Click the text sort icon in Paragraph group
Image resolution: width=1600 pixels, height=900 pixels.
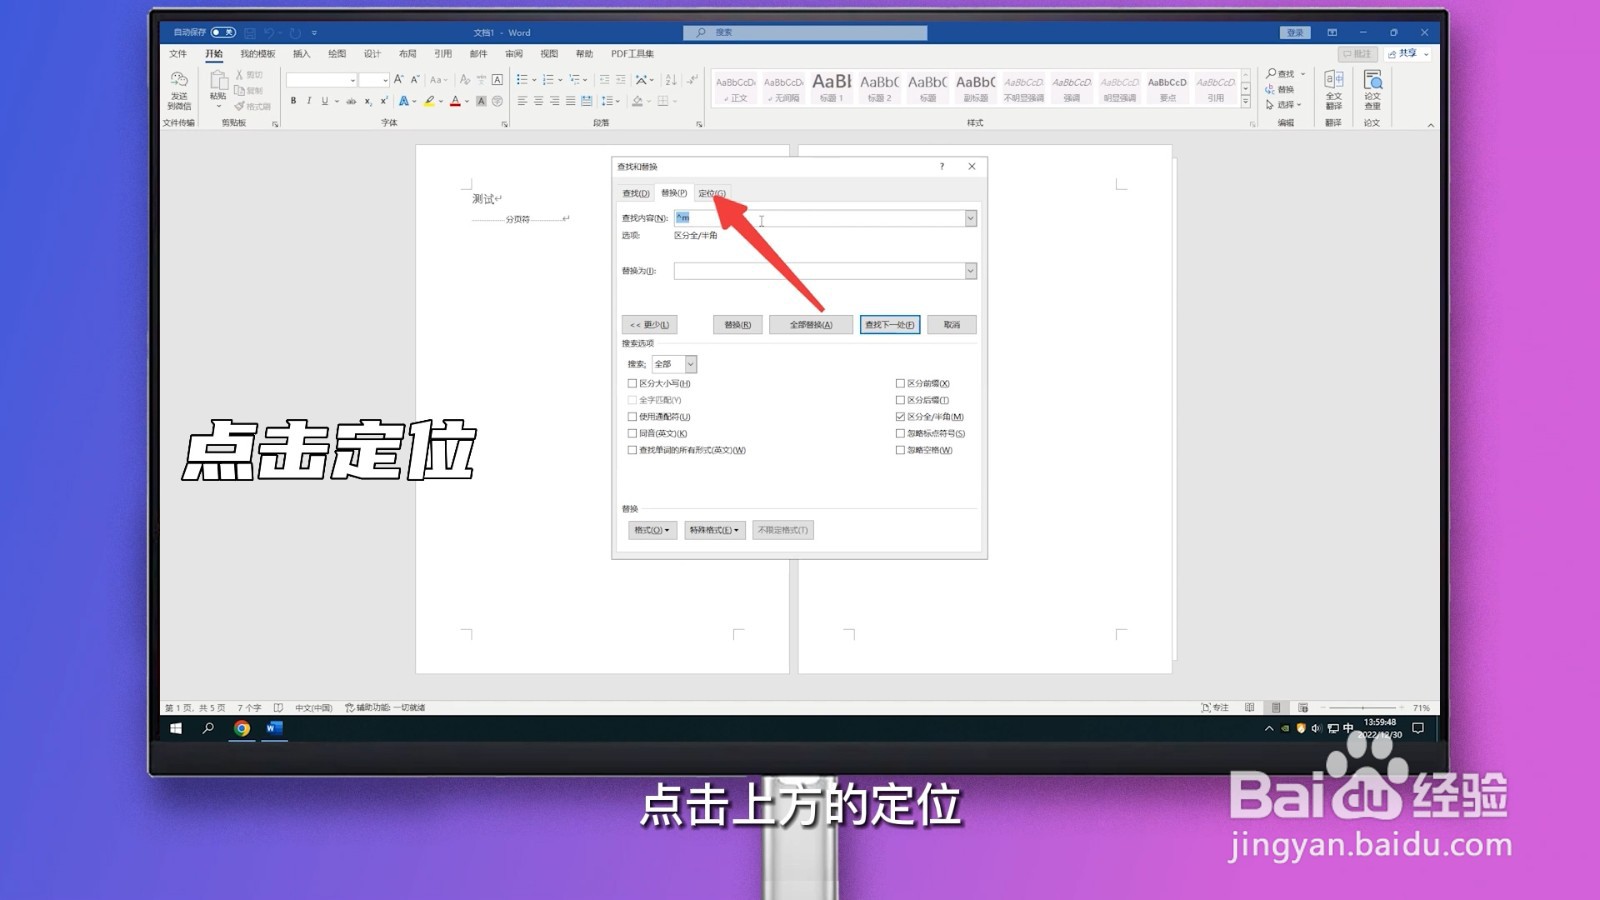(670, 81)
